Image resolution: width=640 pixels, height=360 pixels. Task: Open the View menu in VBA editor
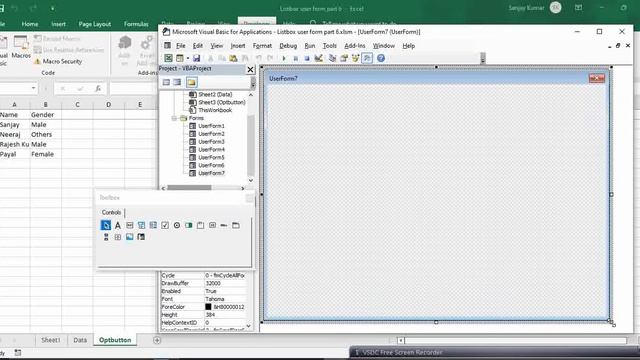click(216, 46)
